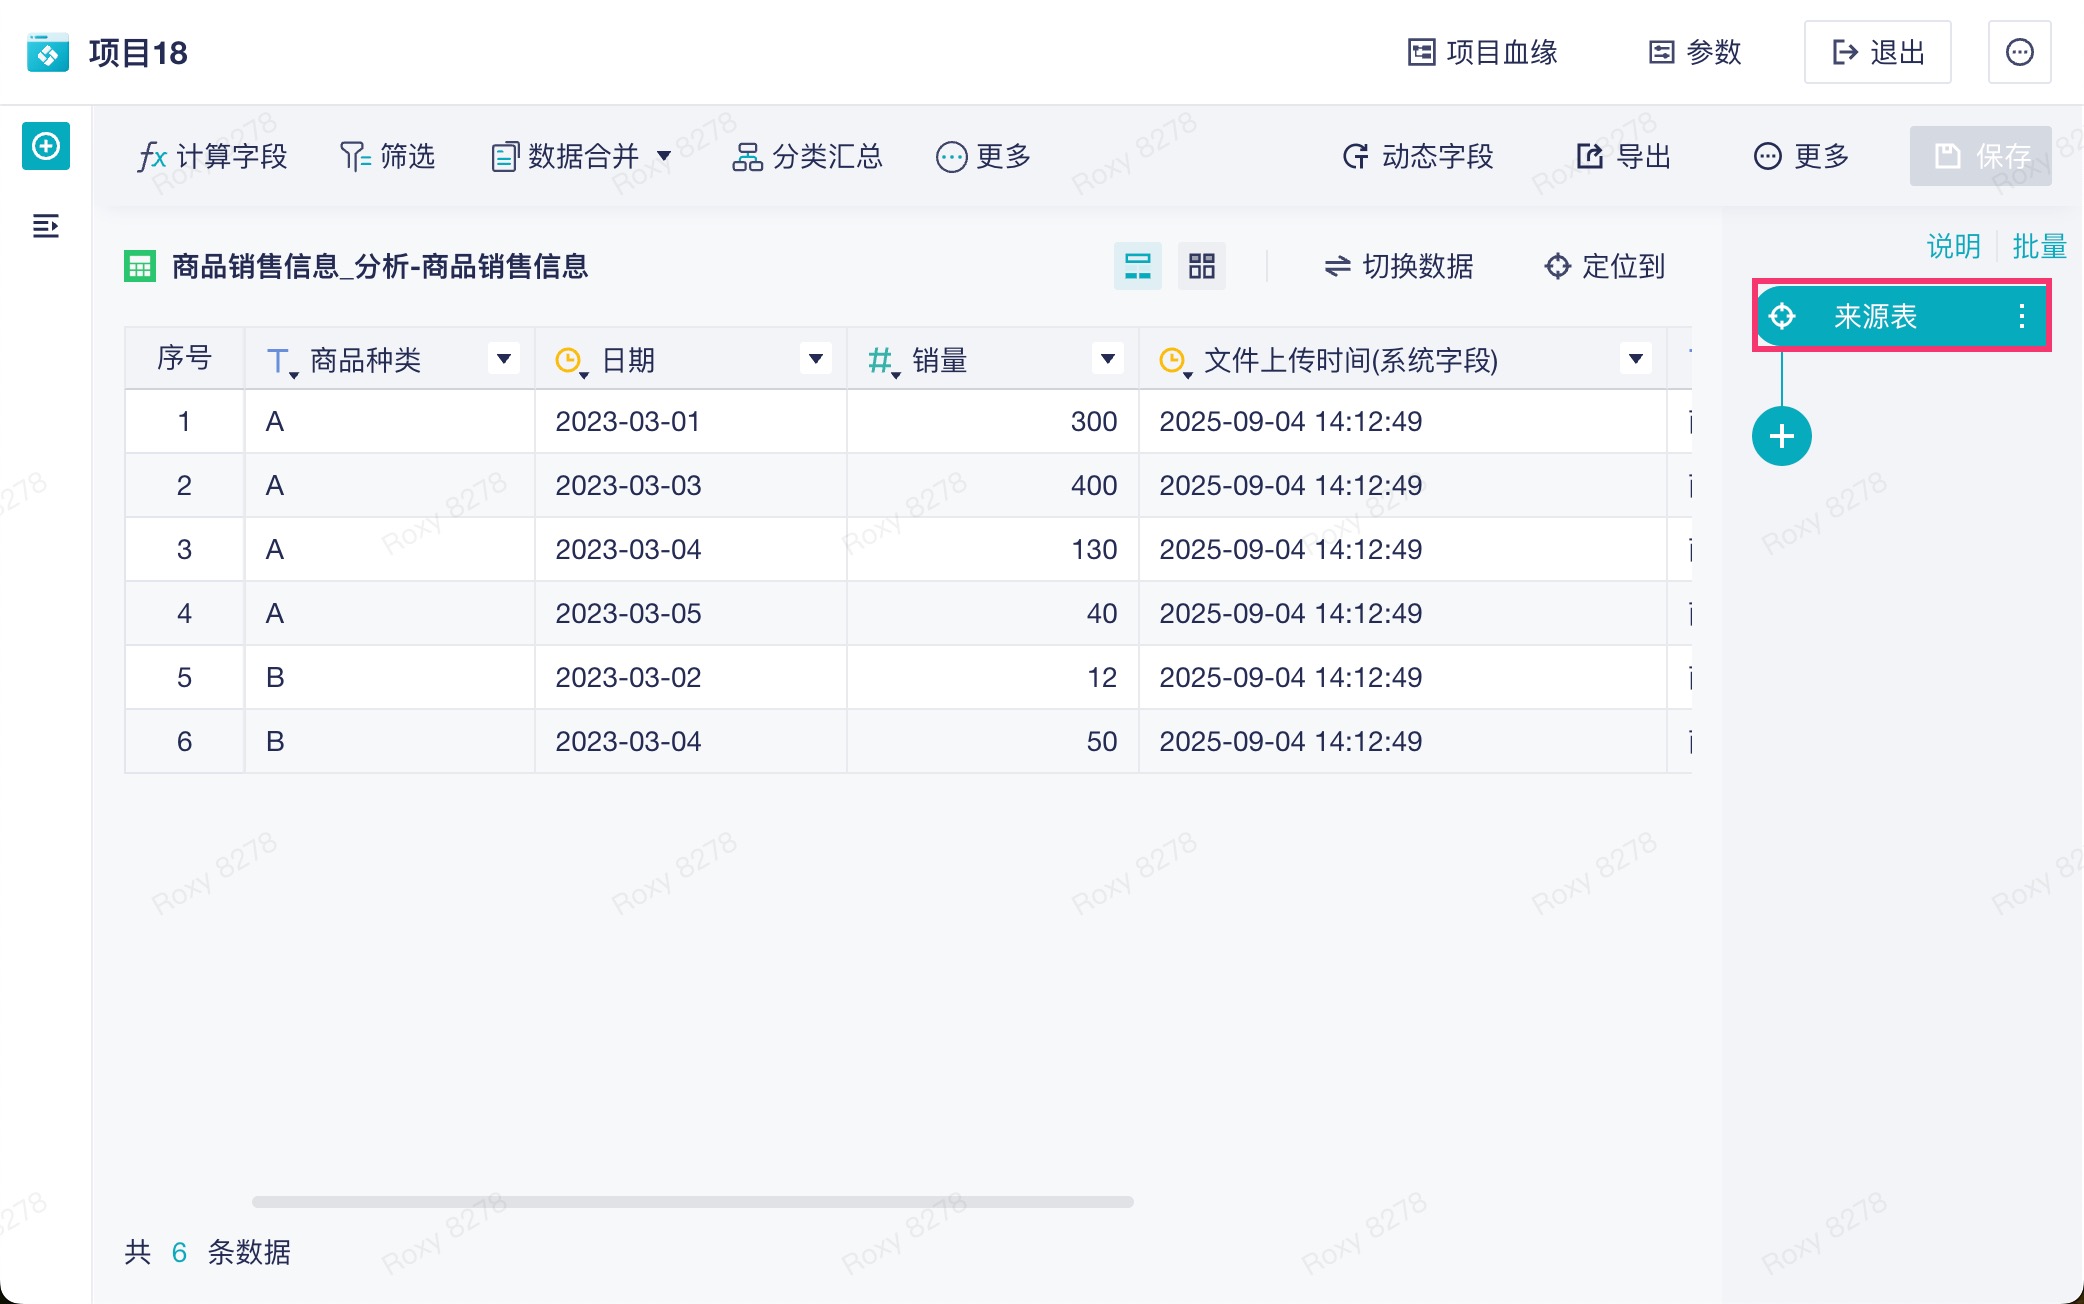Screen dimensions: 2084x1304
Task: Open the 分类汇总 toolbar item
Action: pos(808,156)
